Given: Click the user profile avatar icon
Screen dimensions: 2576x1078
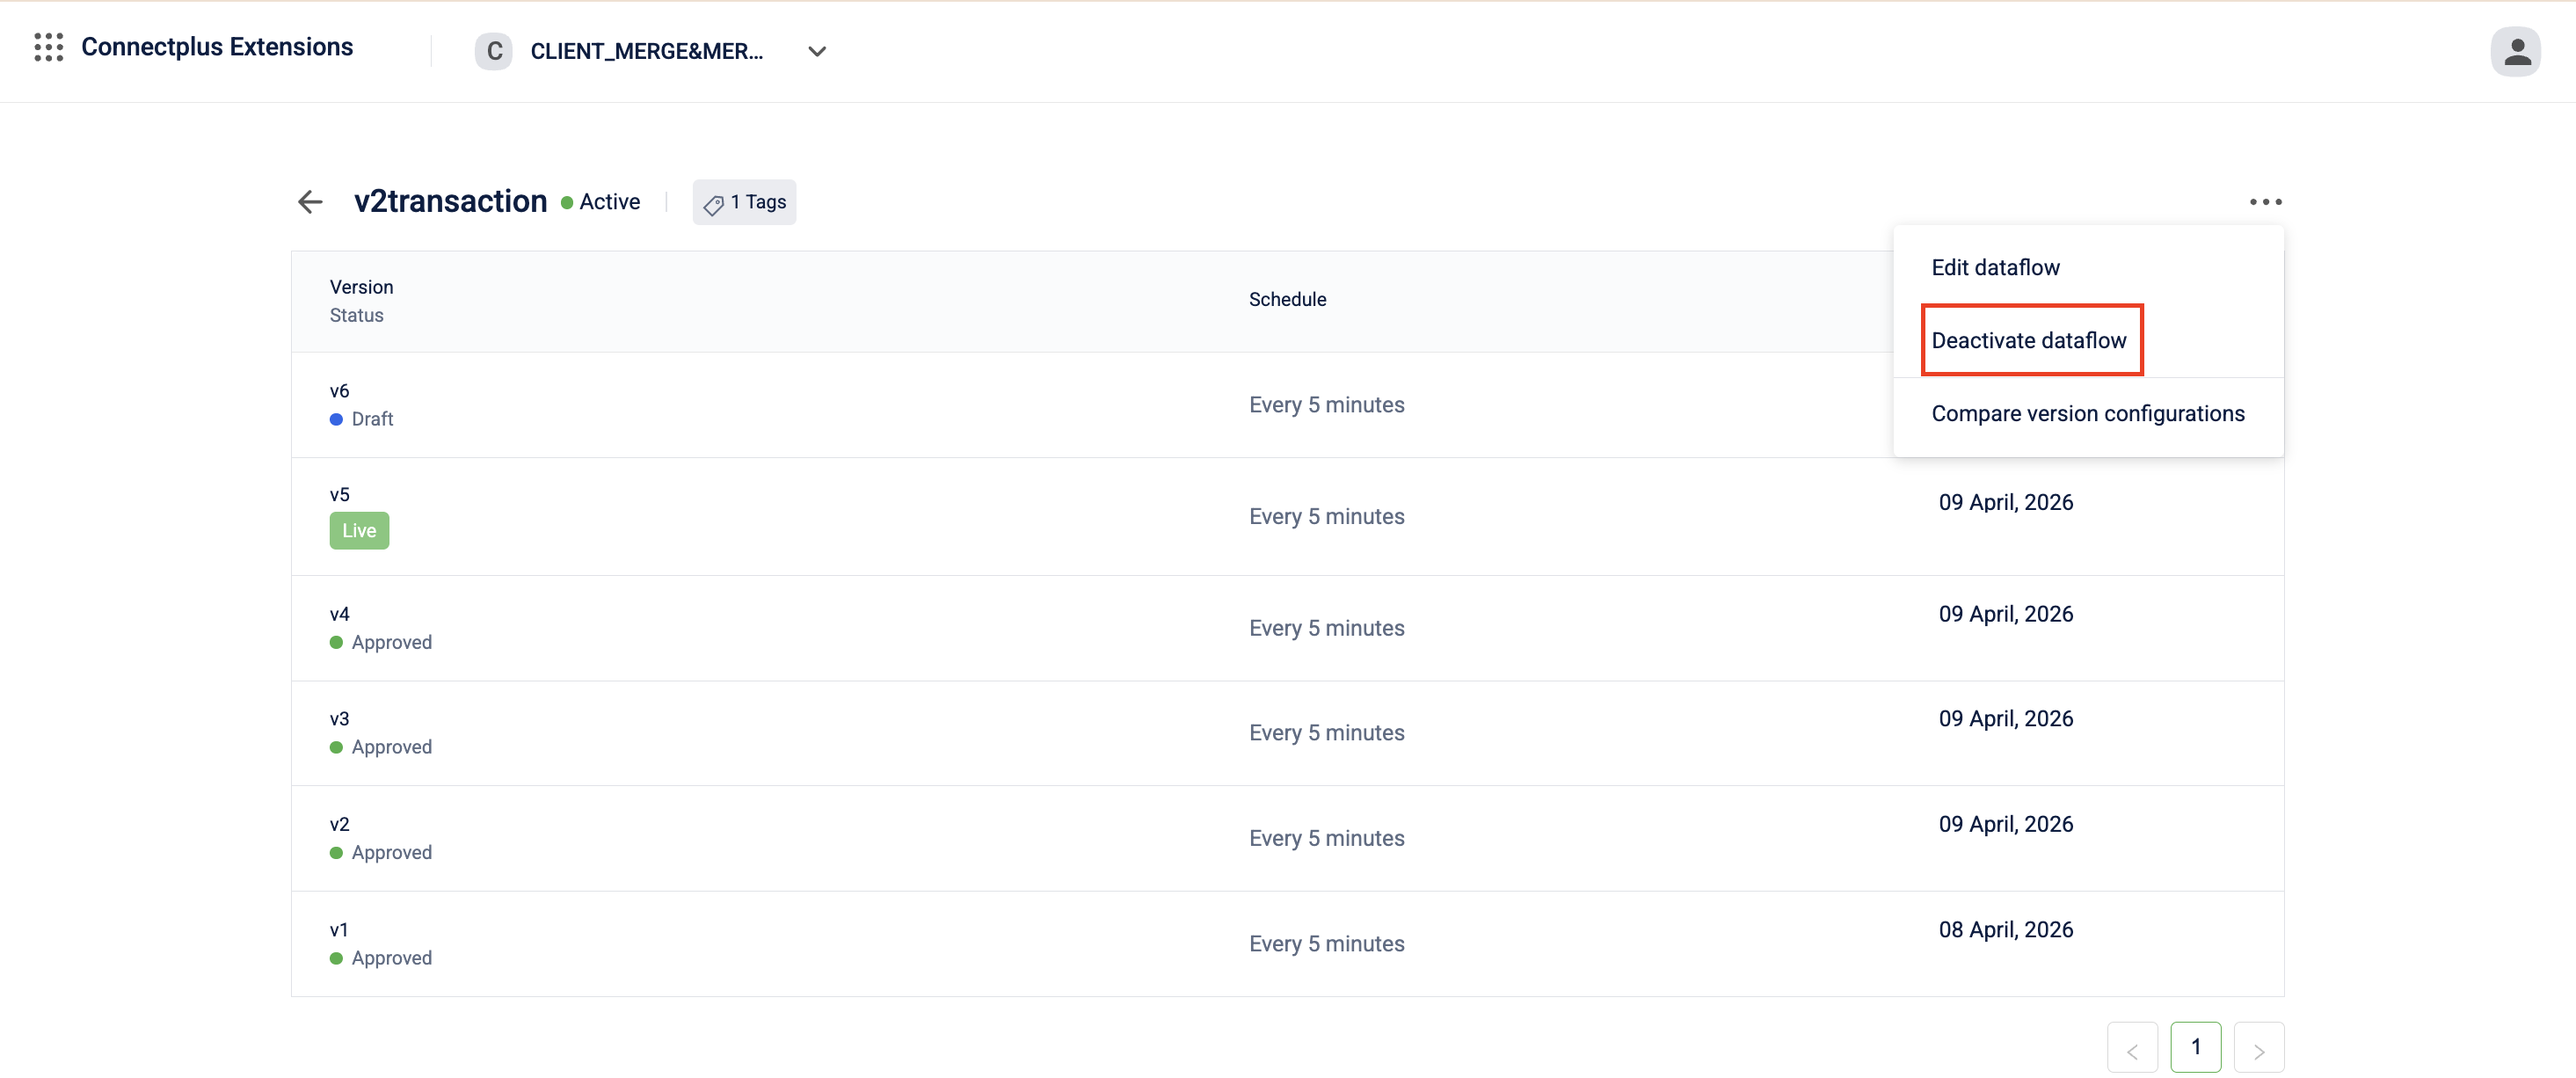Looking at the screenshot, I should pos(2516,51).
